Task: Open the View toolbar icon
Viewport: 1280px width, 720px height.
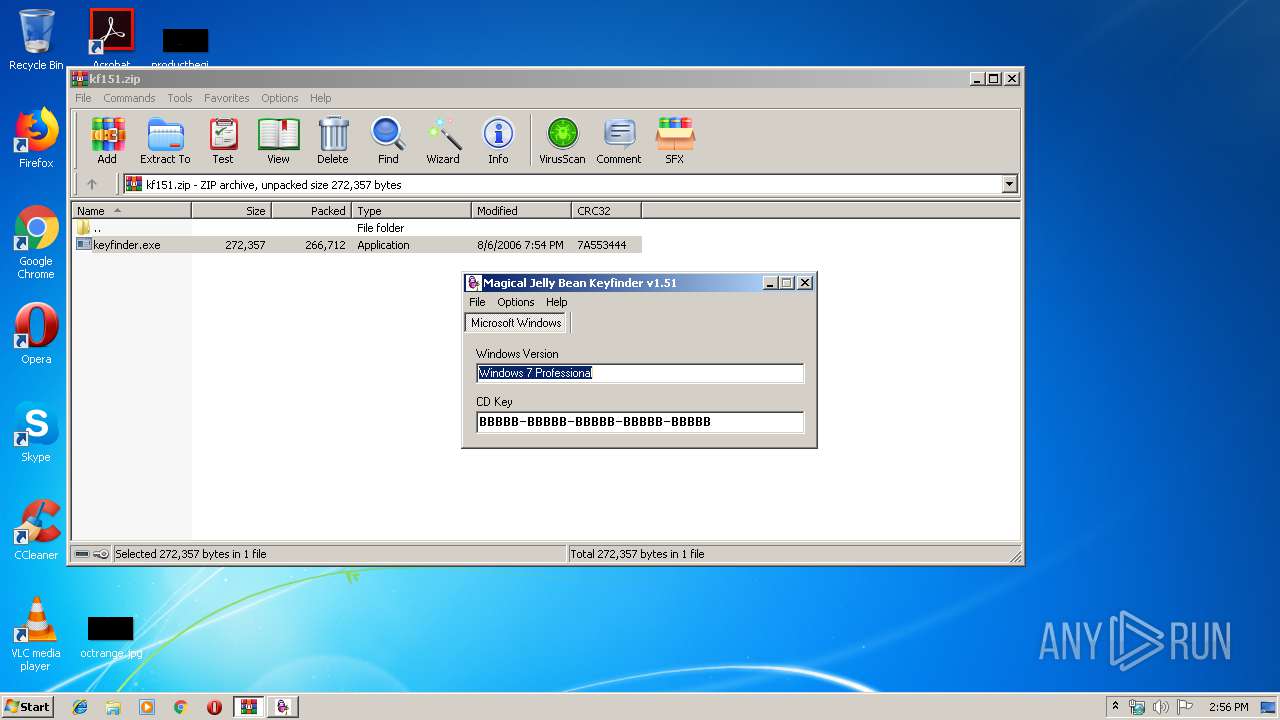Action: (x=278, y=140)
